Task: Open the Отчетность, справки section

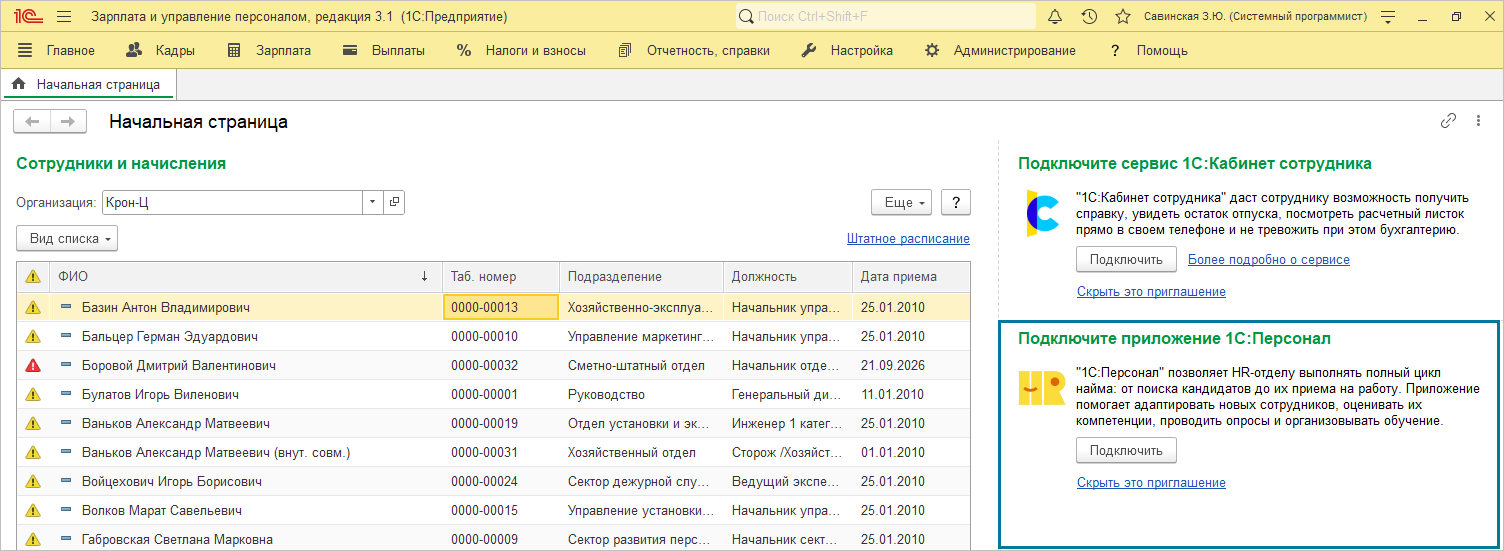Action: pyautogui.click(x=694, y=51)
